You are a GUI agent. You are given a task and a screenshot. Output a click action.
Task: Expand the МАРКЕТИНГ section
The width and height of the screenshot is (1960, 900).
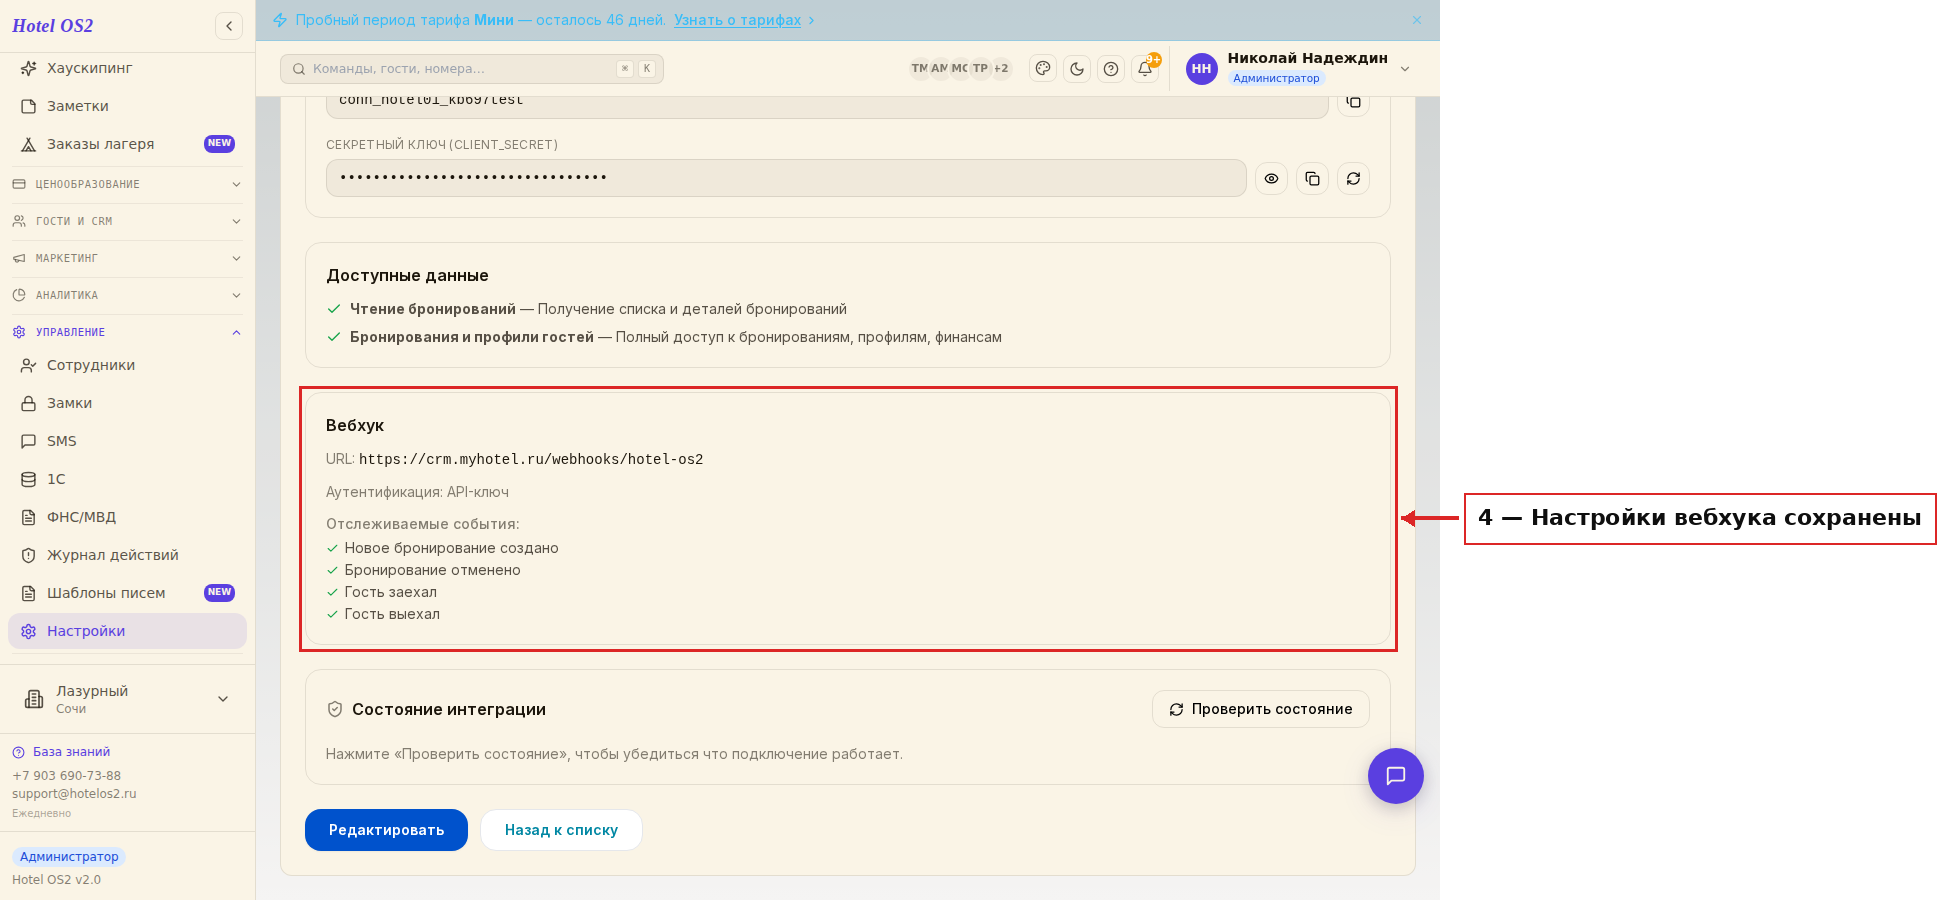127,258
